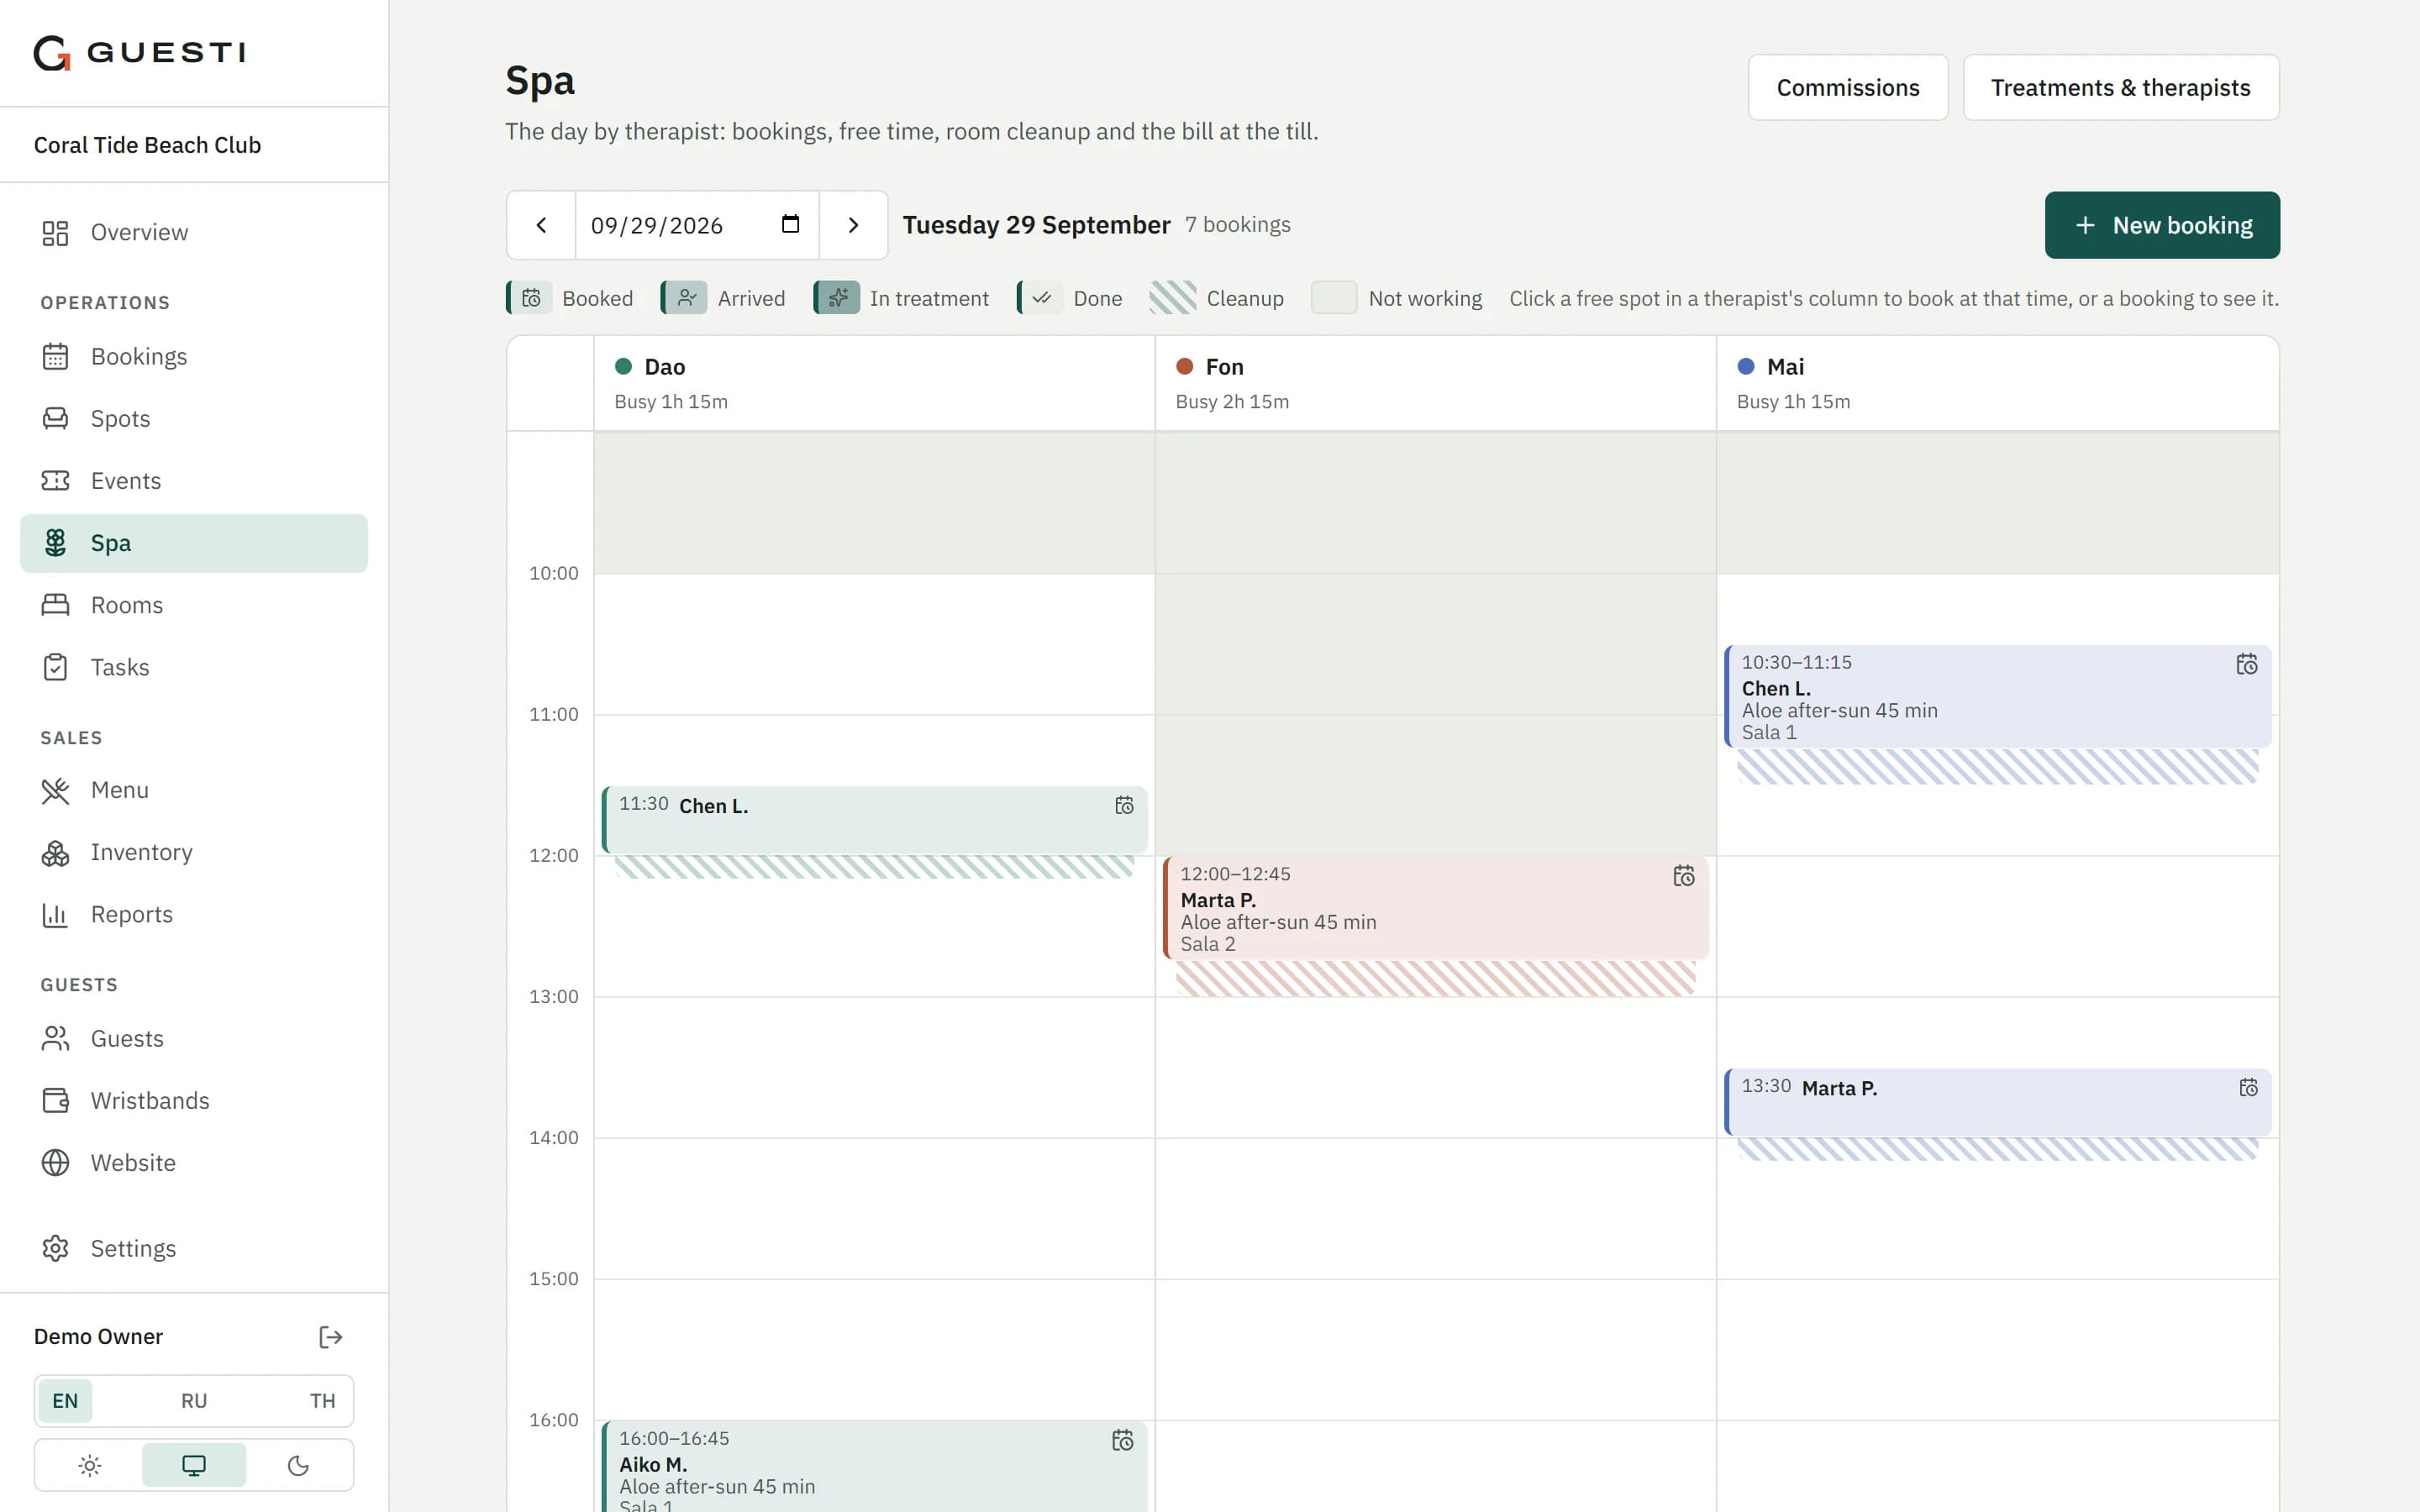Image resolution: width=2420 pixels, height=1512 pixels.
Task: Select system theme monitor icon
Action: [x=194, y=1465]
